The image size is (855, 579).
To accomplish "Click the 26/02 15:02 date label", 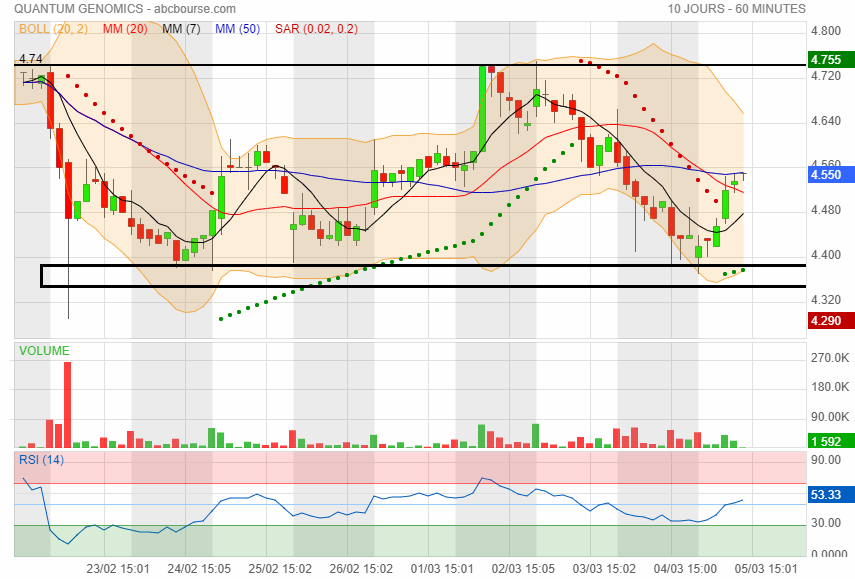I will click(361, 569).
